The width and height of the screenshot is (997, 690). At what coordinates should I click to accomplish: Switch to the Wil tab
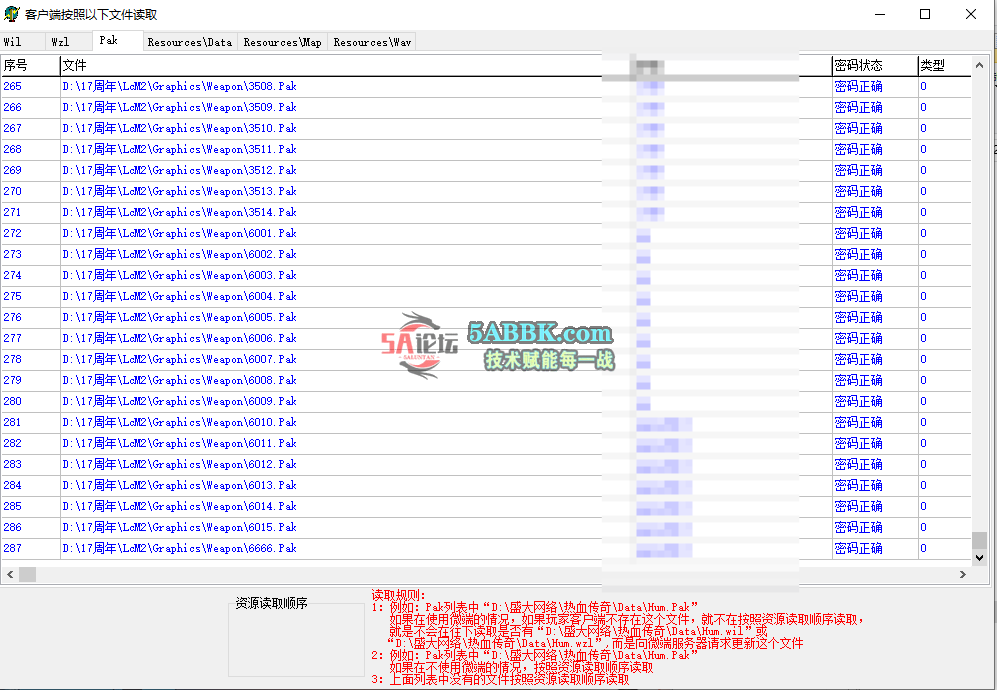point(23,42)
